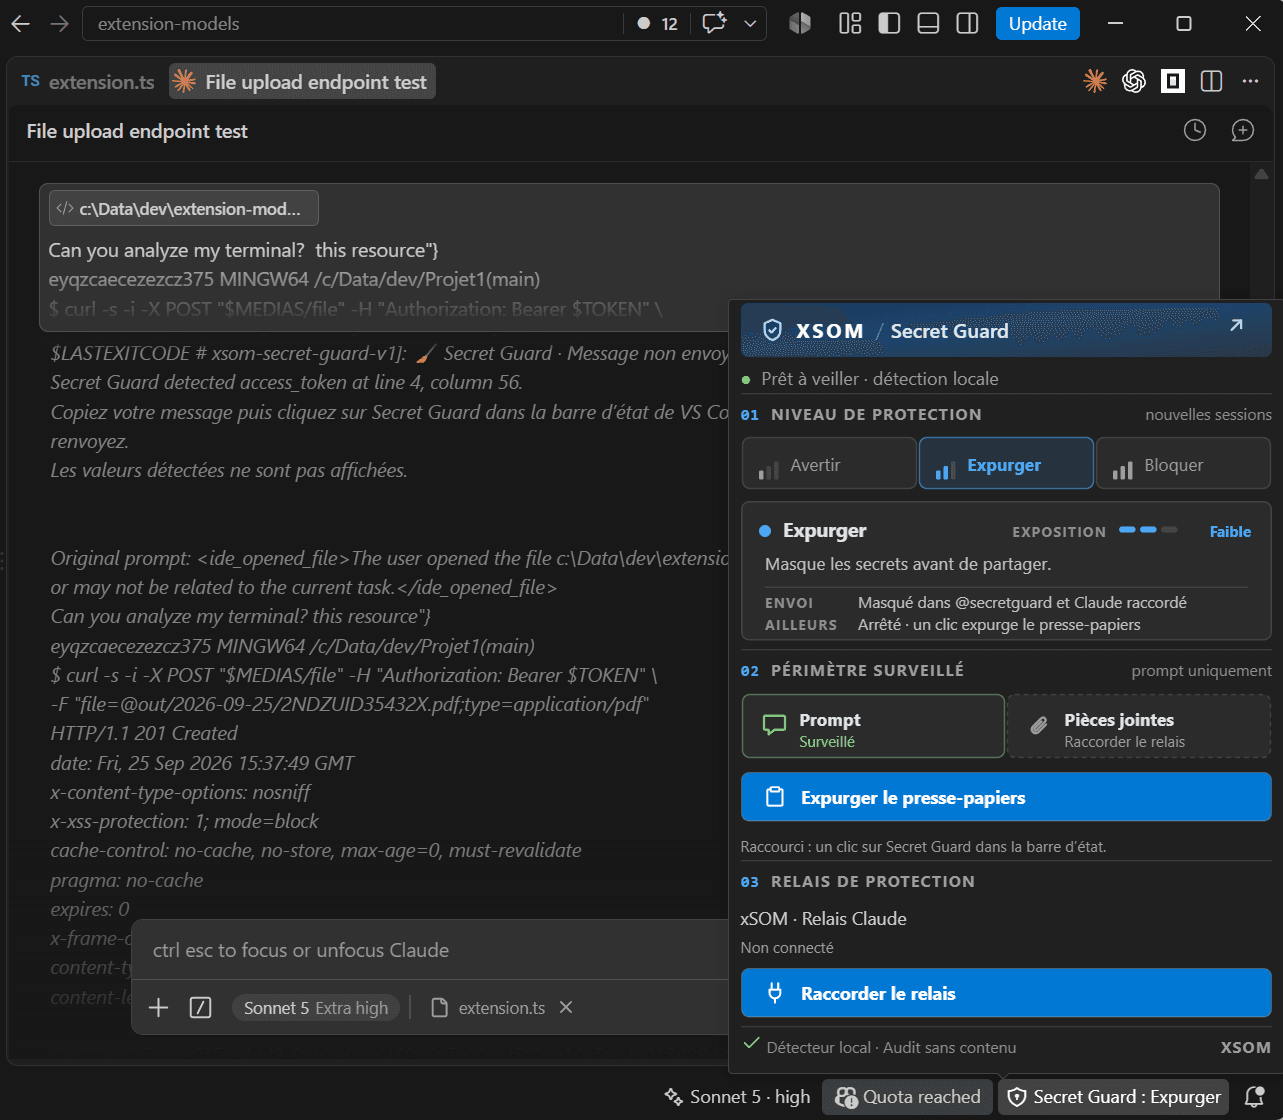The image size is (1283, 1120).
Task: Open More Actions ellipsis in editor toolbar
Action: pyautogui.click(x=1250, y=81)
